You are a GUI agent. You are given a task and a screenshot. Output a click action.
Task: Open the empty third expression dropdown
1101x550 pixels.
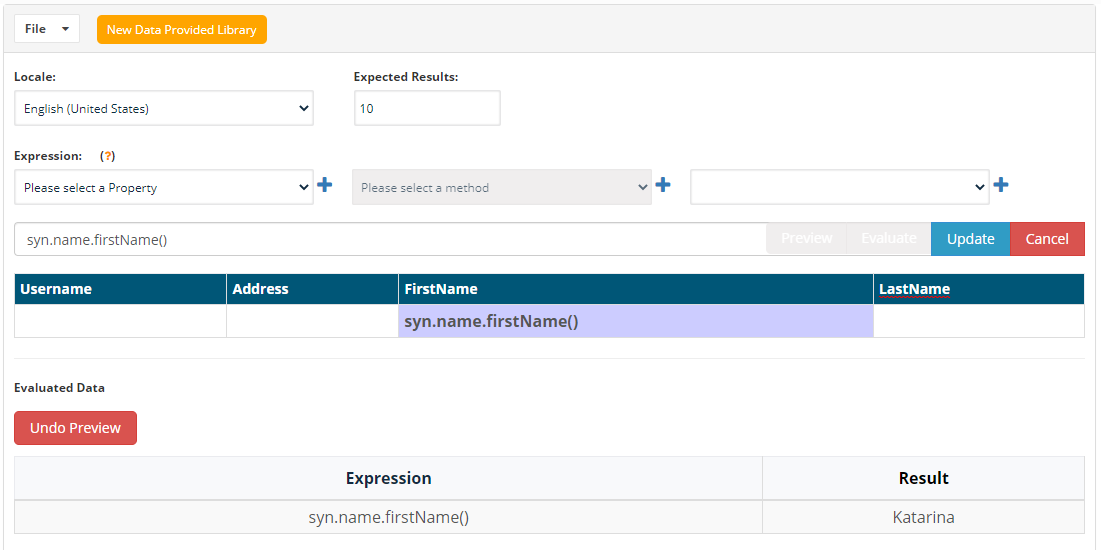coord(839,187)
